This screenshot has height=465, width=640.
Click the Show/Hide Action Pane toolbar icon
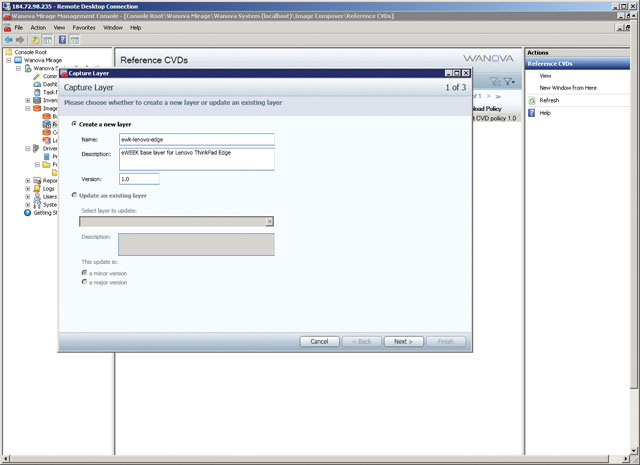[x=74, y=40]
